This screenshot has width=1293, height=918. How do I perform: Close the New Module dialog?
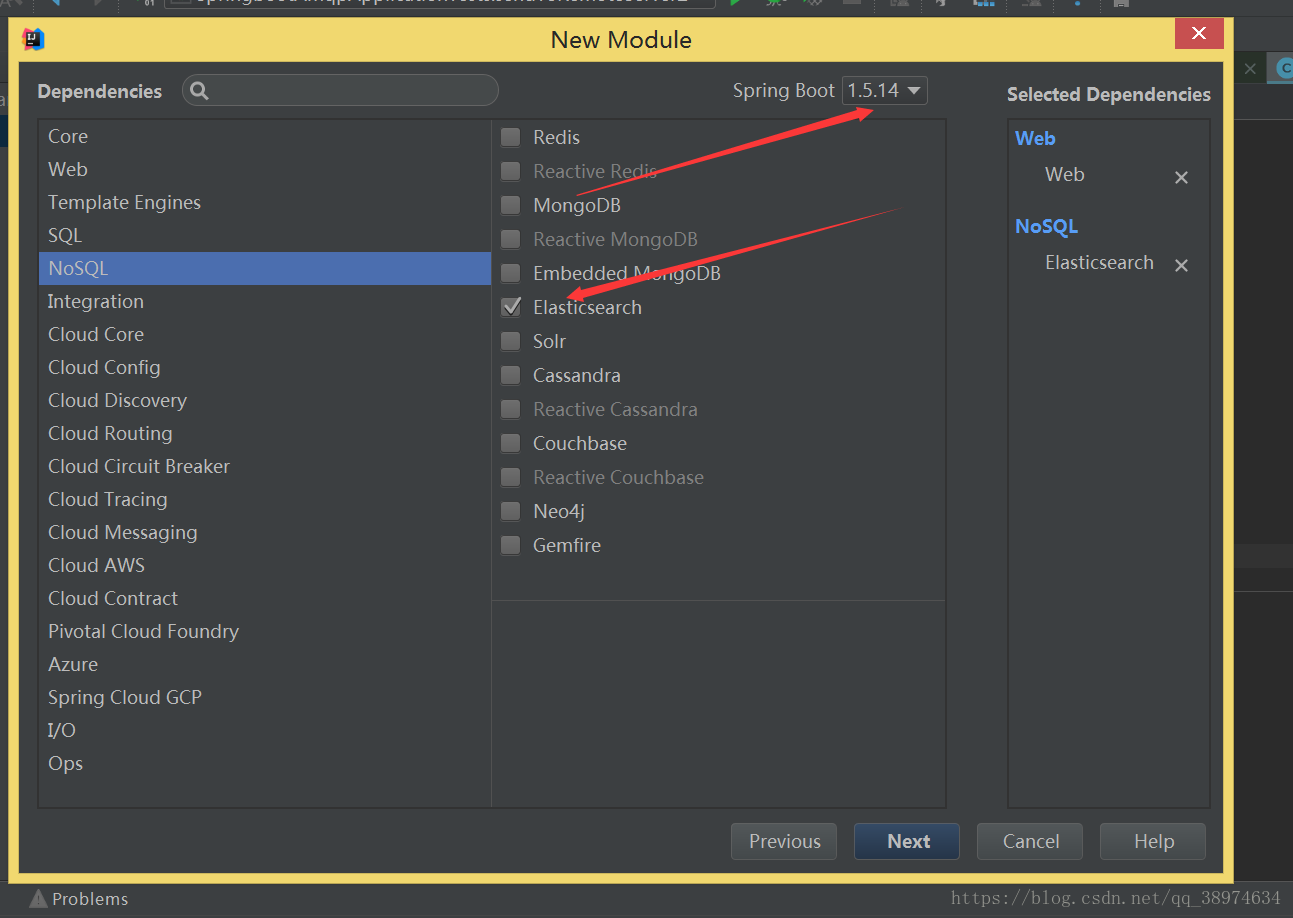click(x=1198, y=35)
